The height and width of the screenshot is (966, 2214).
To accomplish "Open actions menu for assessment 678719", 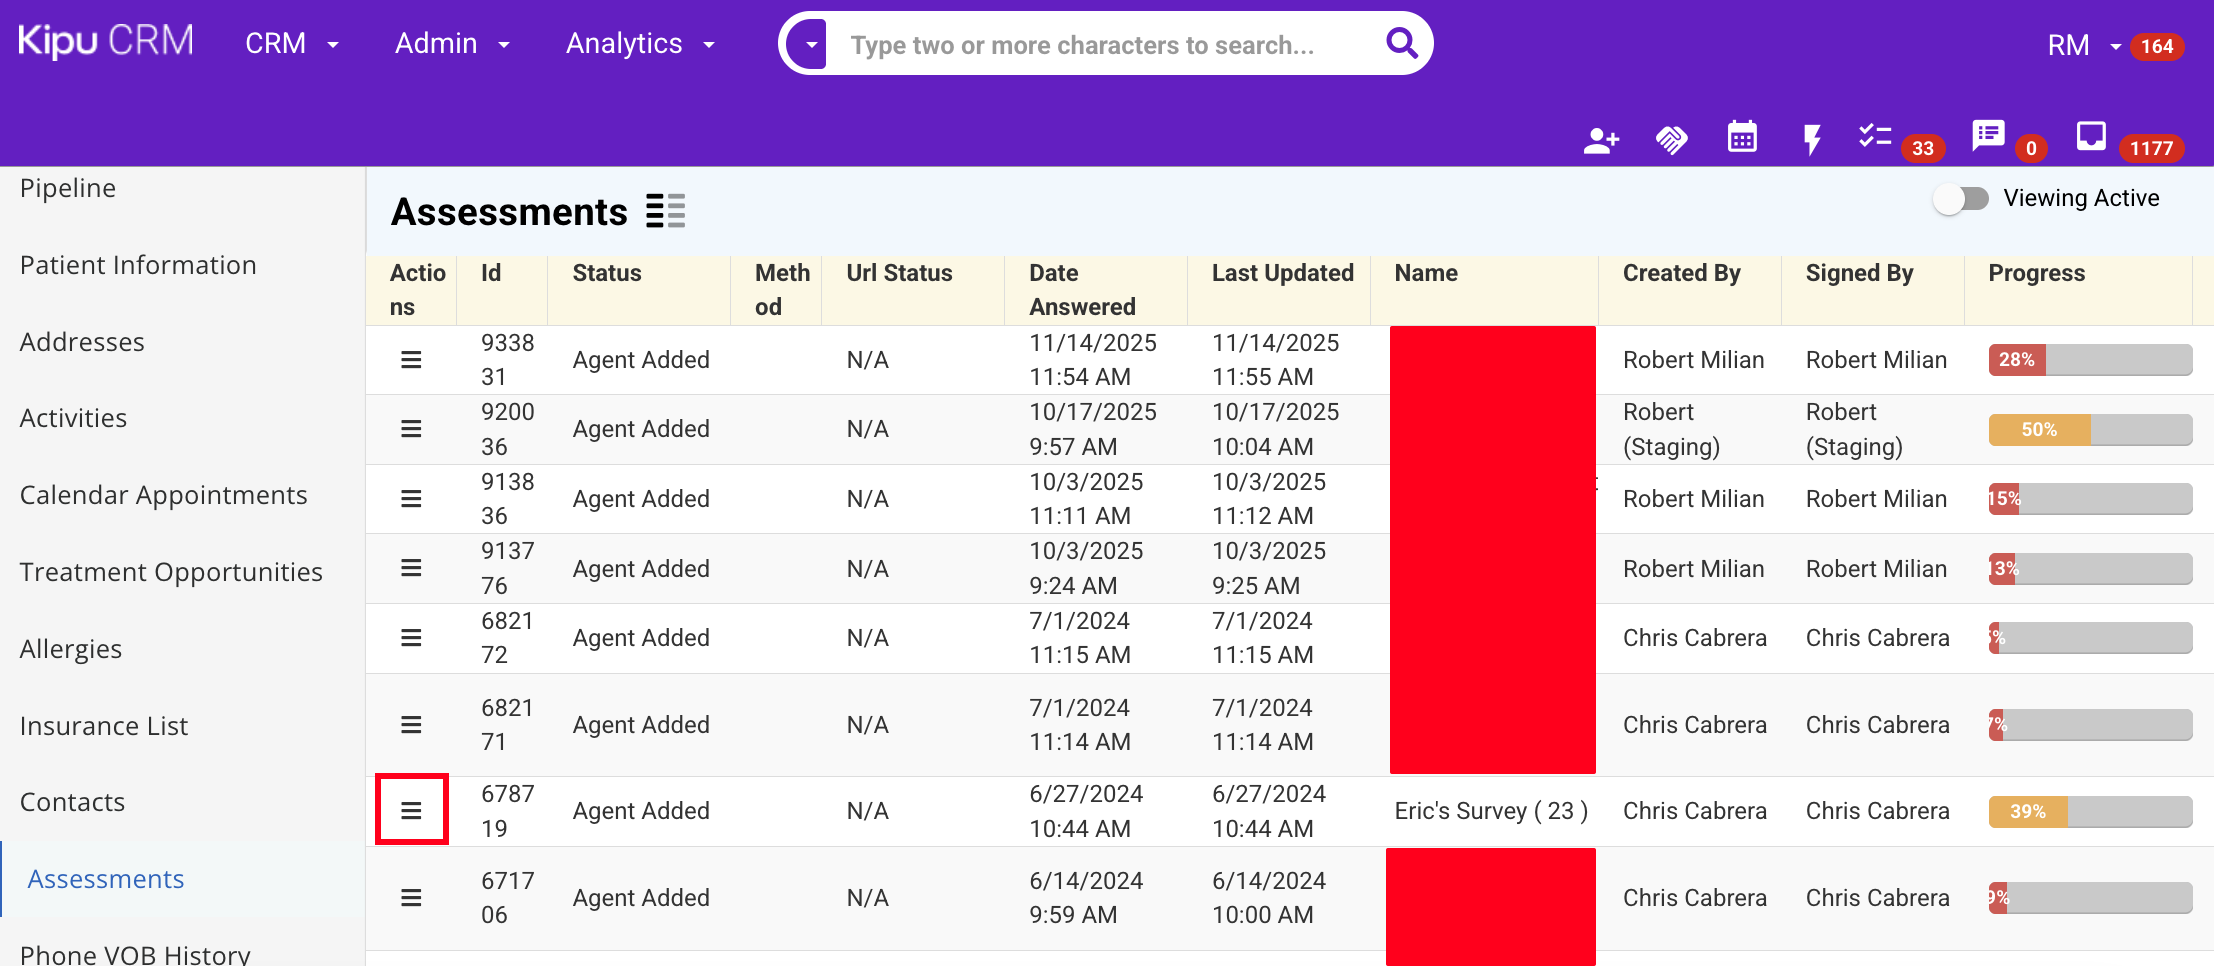I will pos(411,810).
